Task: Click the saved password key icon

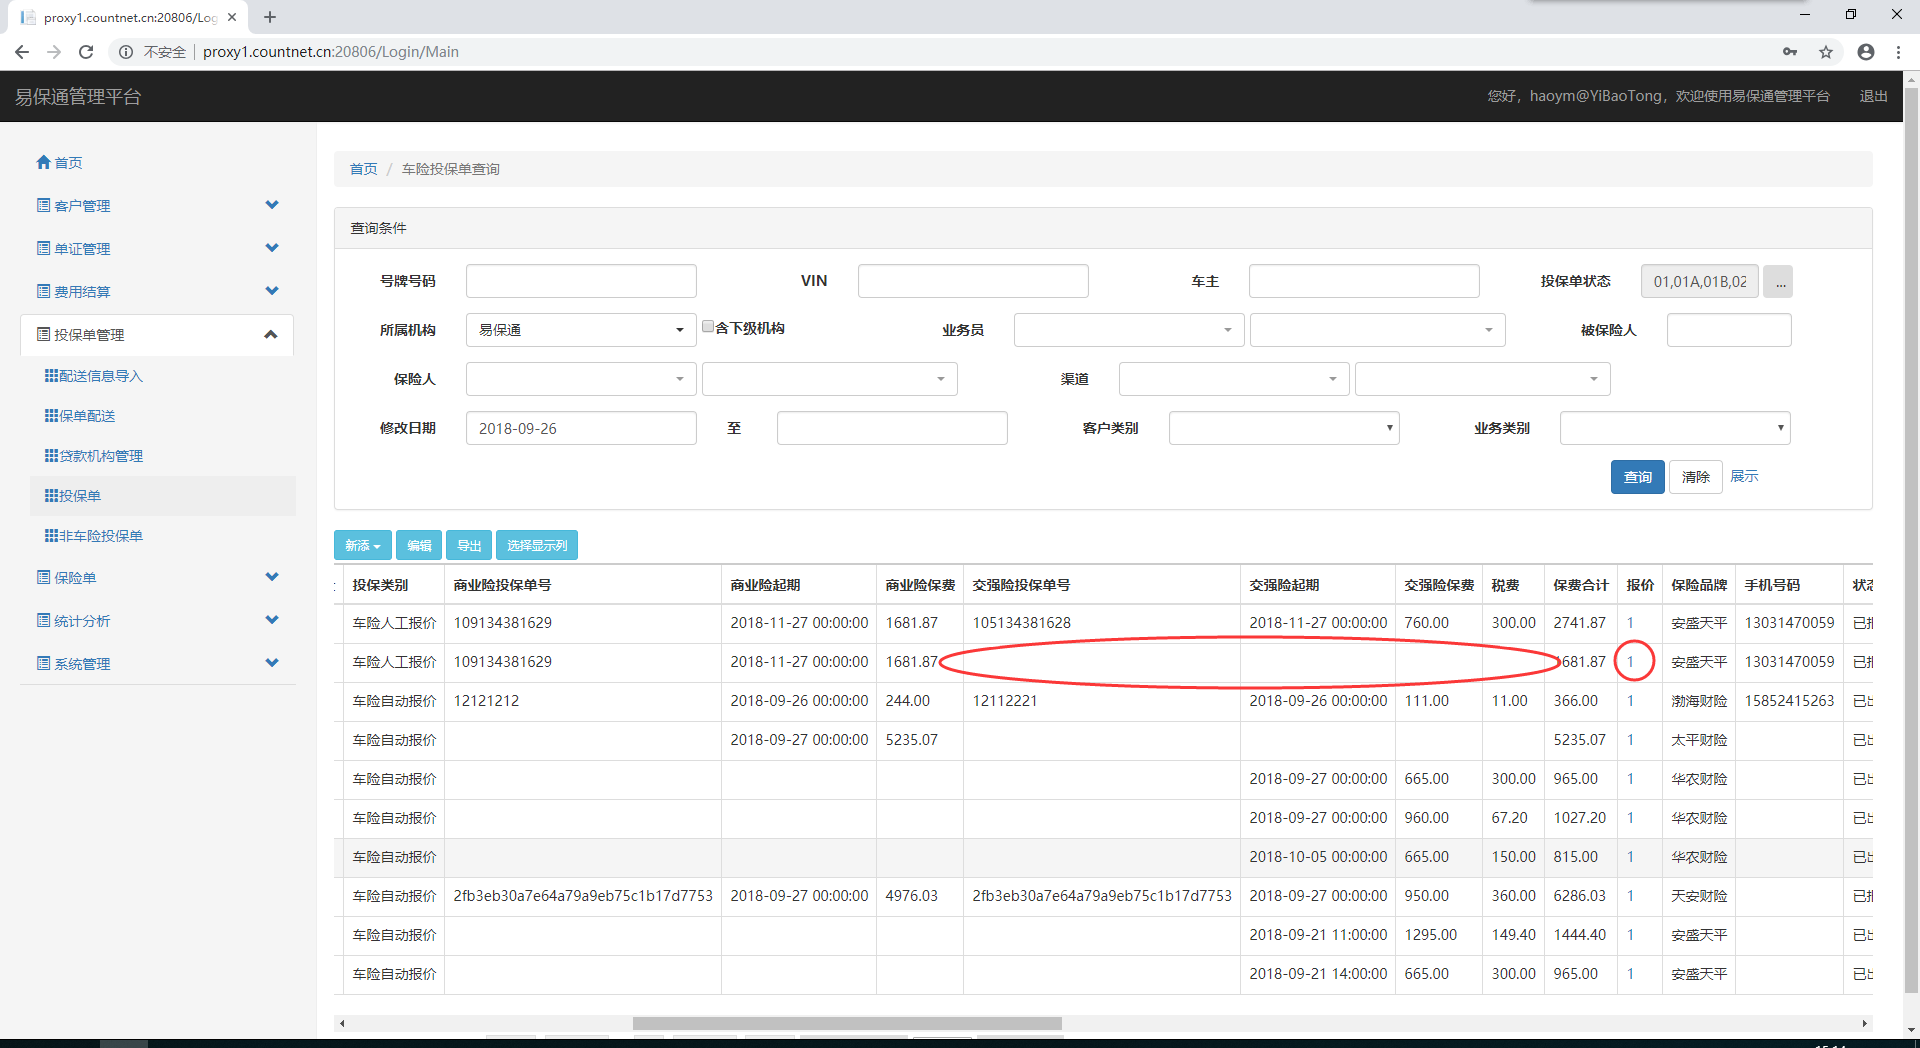Action: (x=1790, y=52)
